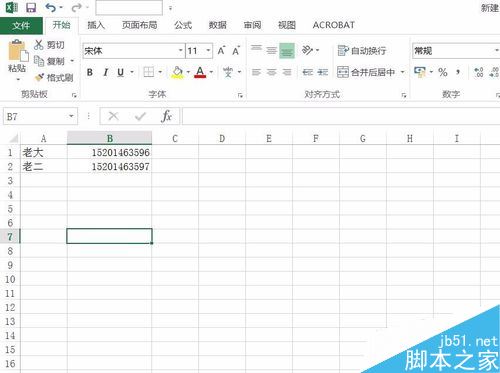500x373 pixels.
Task: Expand the 合并后居中 dropdown arrow
Action: point(402,72)
